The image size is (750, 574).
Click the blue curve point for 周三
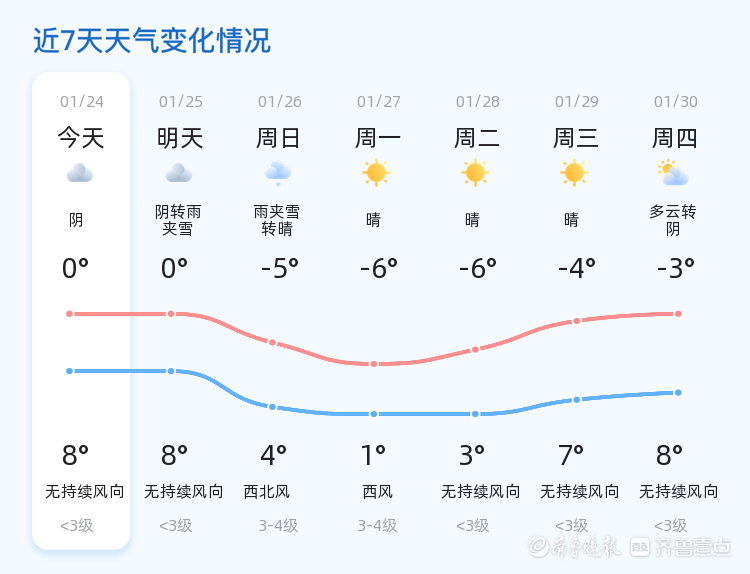(x=577, y=400)
